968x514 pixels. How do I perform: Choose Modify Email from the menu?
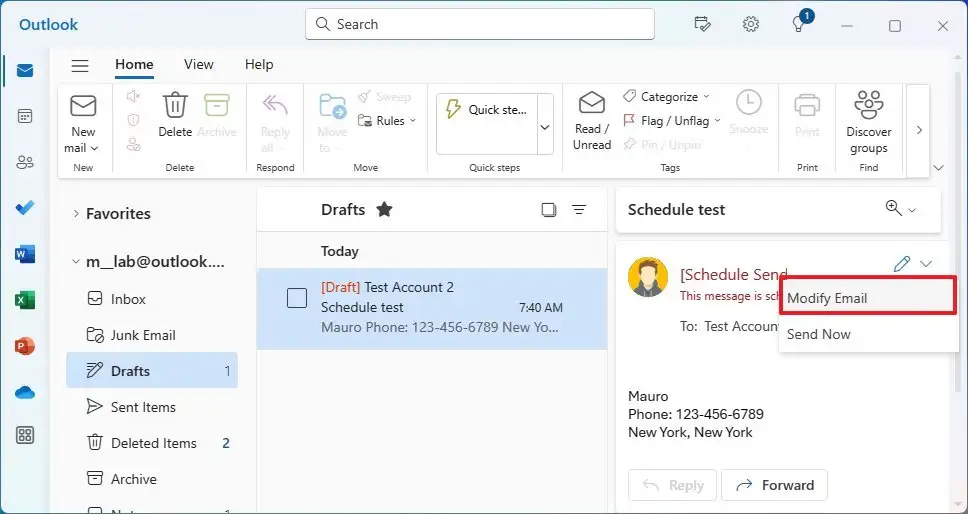pyautogui.click(x=868, y=298)
